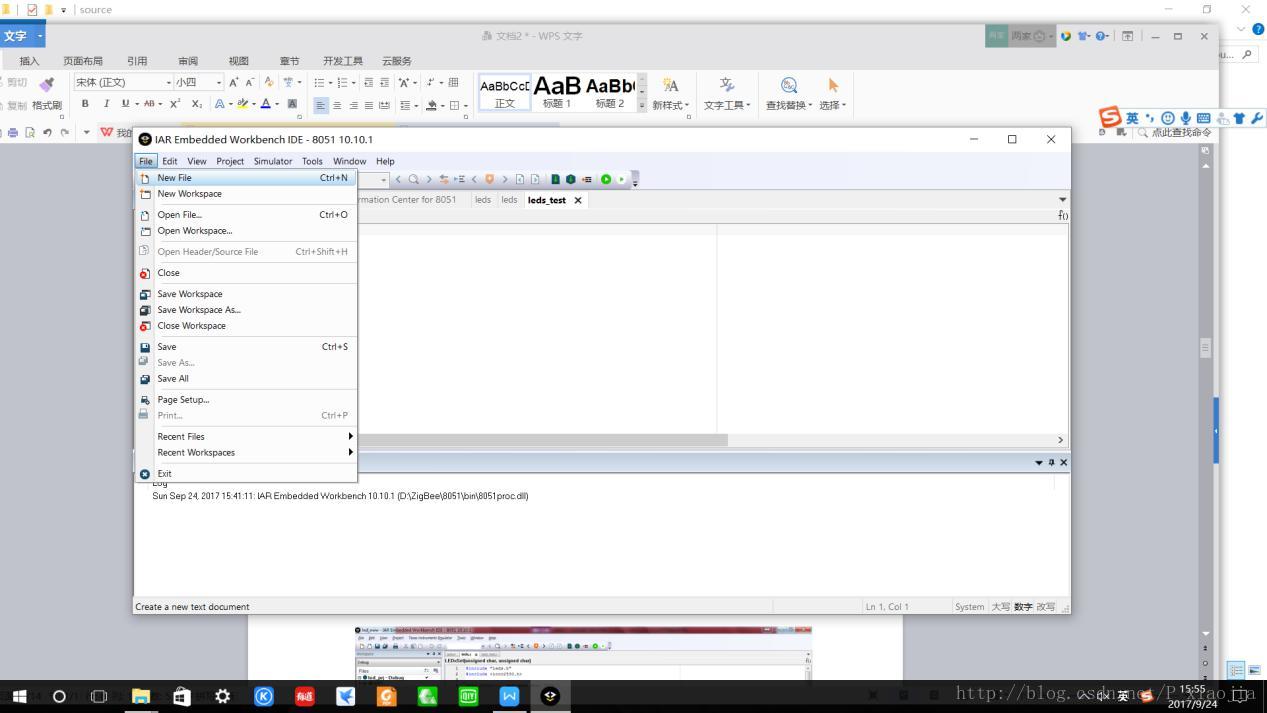Open the WPS numbered list dropdown

pyautogui.click(x=353, y=83)
